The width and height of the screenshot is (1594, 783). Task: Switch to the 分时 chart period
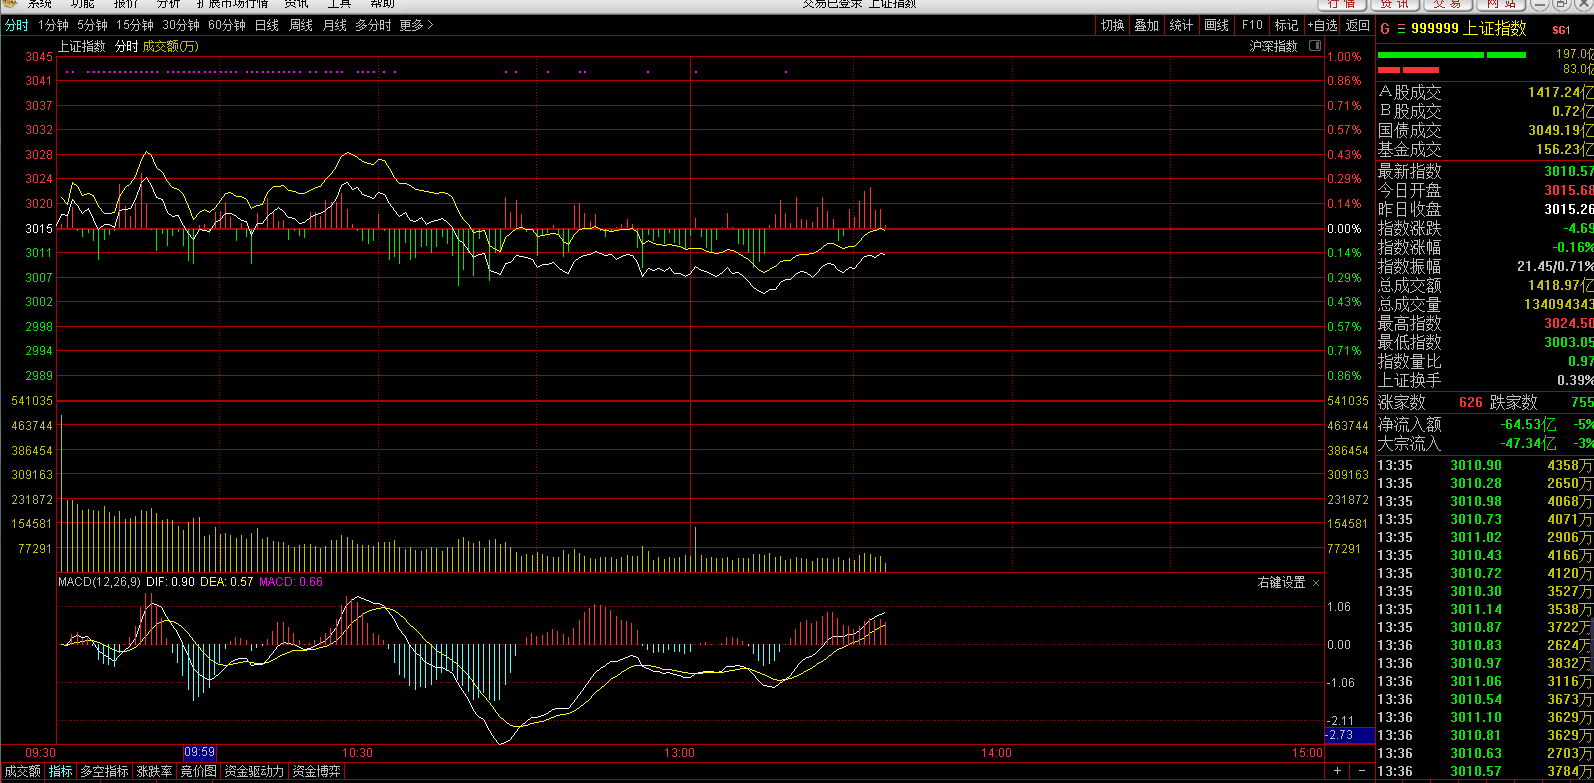(17, 26)
